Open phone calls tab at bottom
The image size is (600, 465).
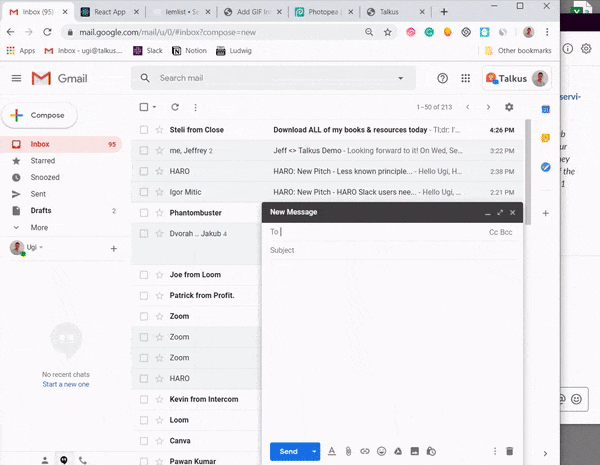click(x=83, y=460)
